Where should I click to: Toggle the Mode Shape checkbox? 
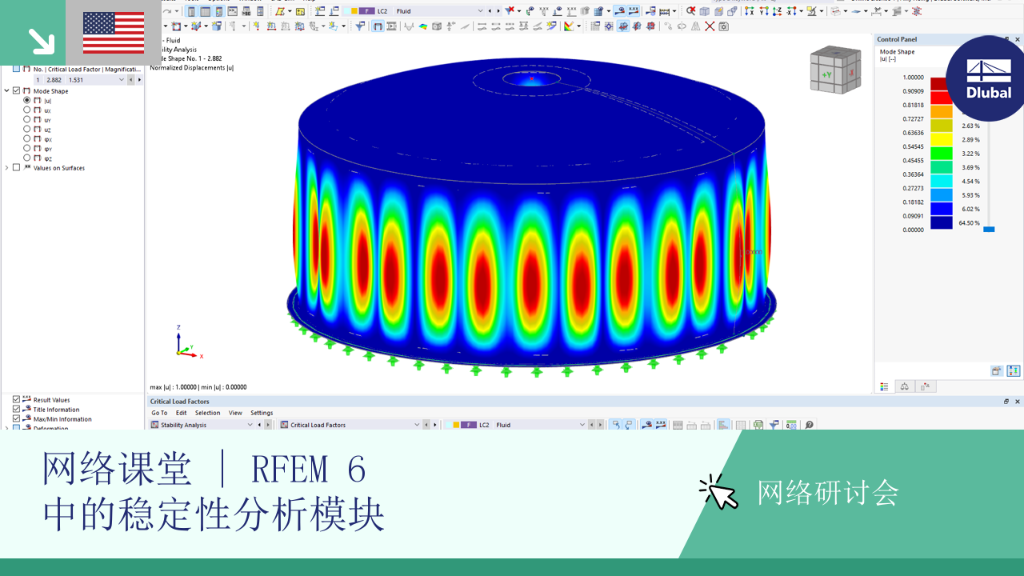(17, 91)
